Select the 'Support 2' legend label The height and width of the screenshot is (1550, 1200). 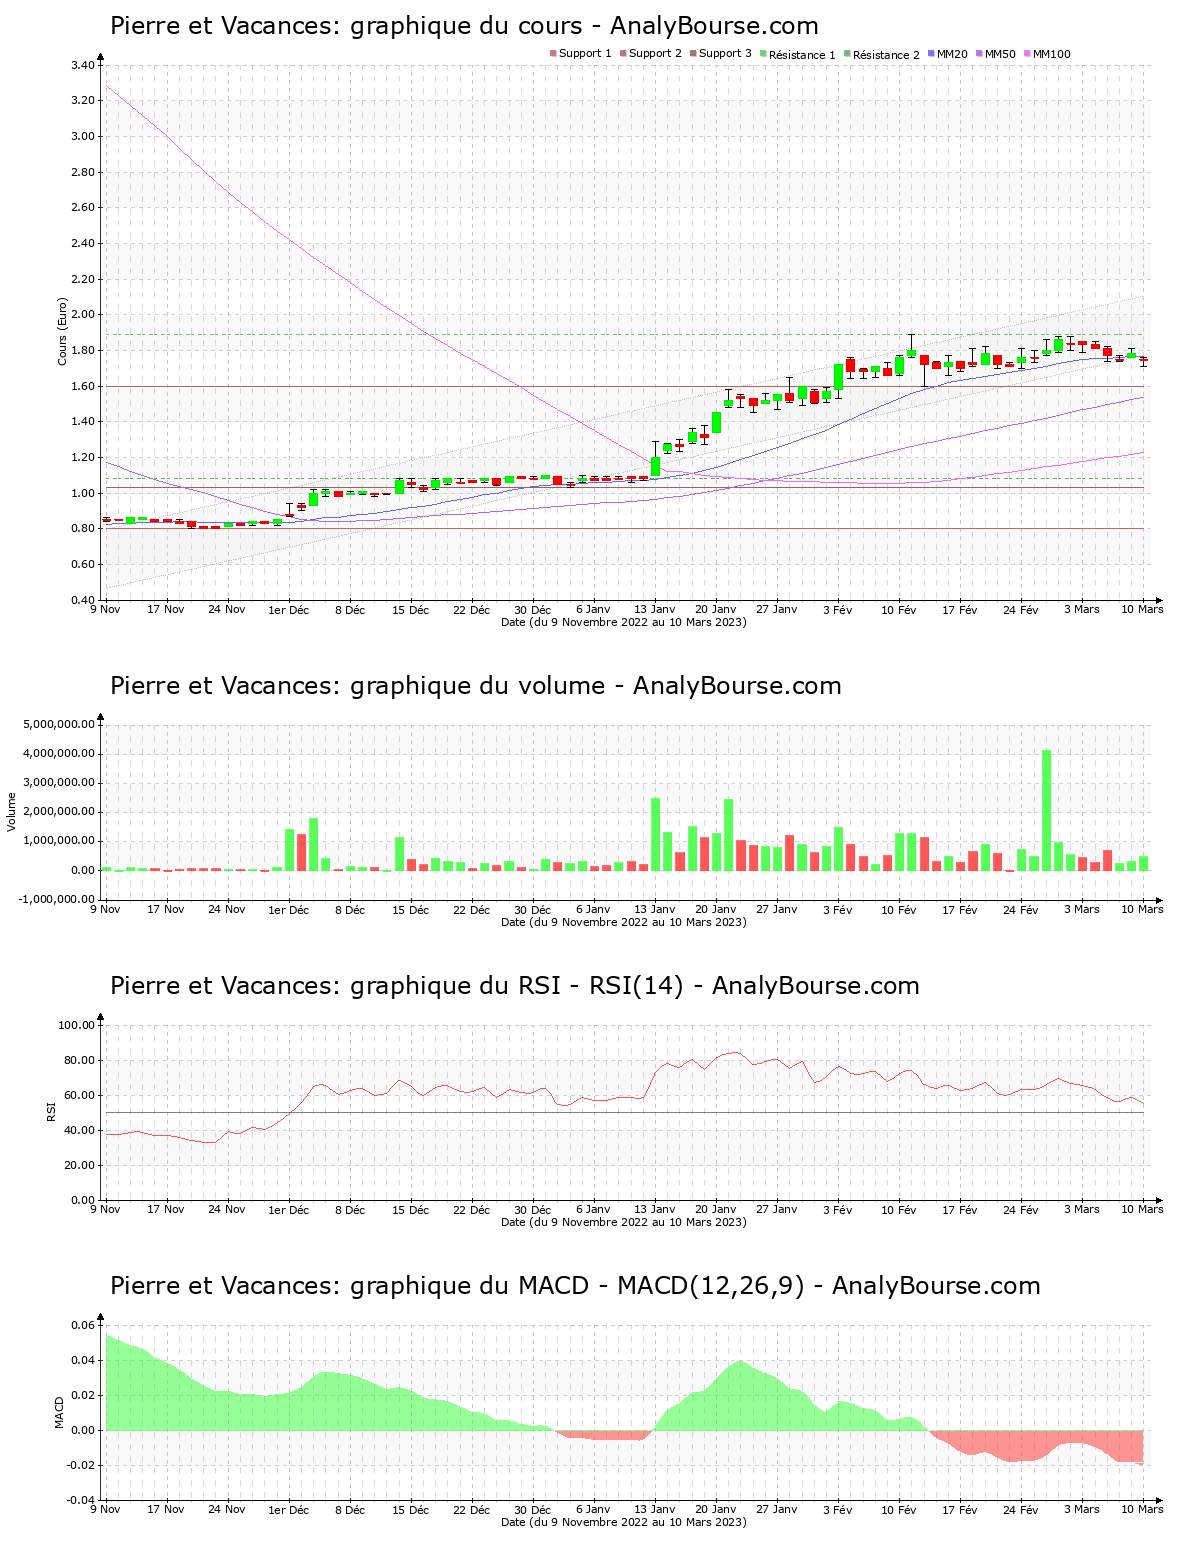[x=655, y=54]
